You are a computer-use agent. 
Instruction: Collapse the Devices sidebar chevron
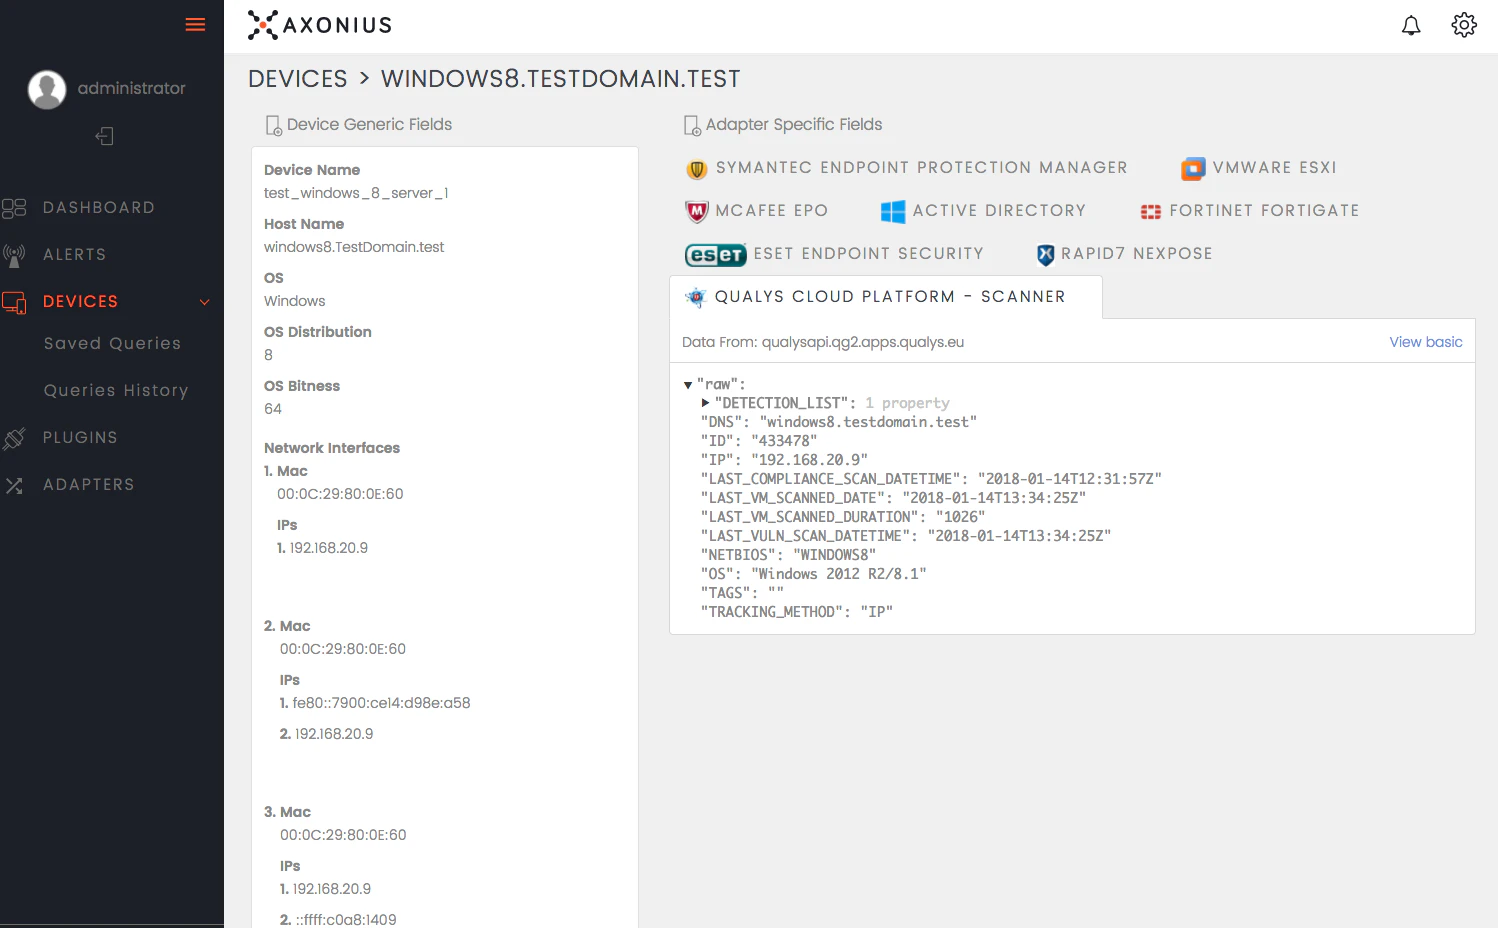click(205, 302)
